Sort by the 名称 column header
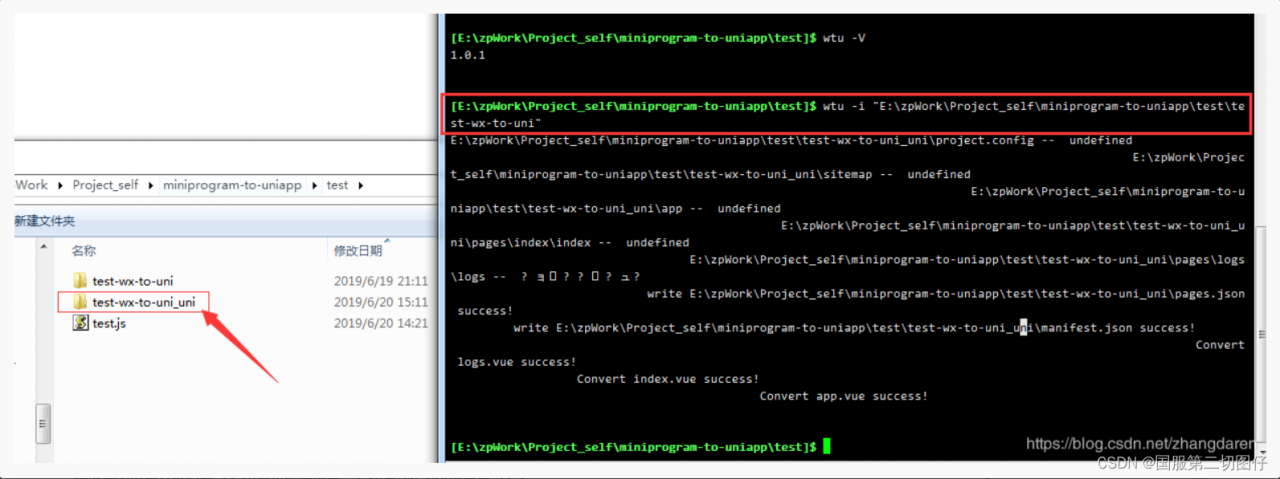Viewport: 1280px width, 479px height. click(84, 250)
